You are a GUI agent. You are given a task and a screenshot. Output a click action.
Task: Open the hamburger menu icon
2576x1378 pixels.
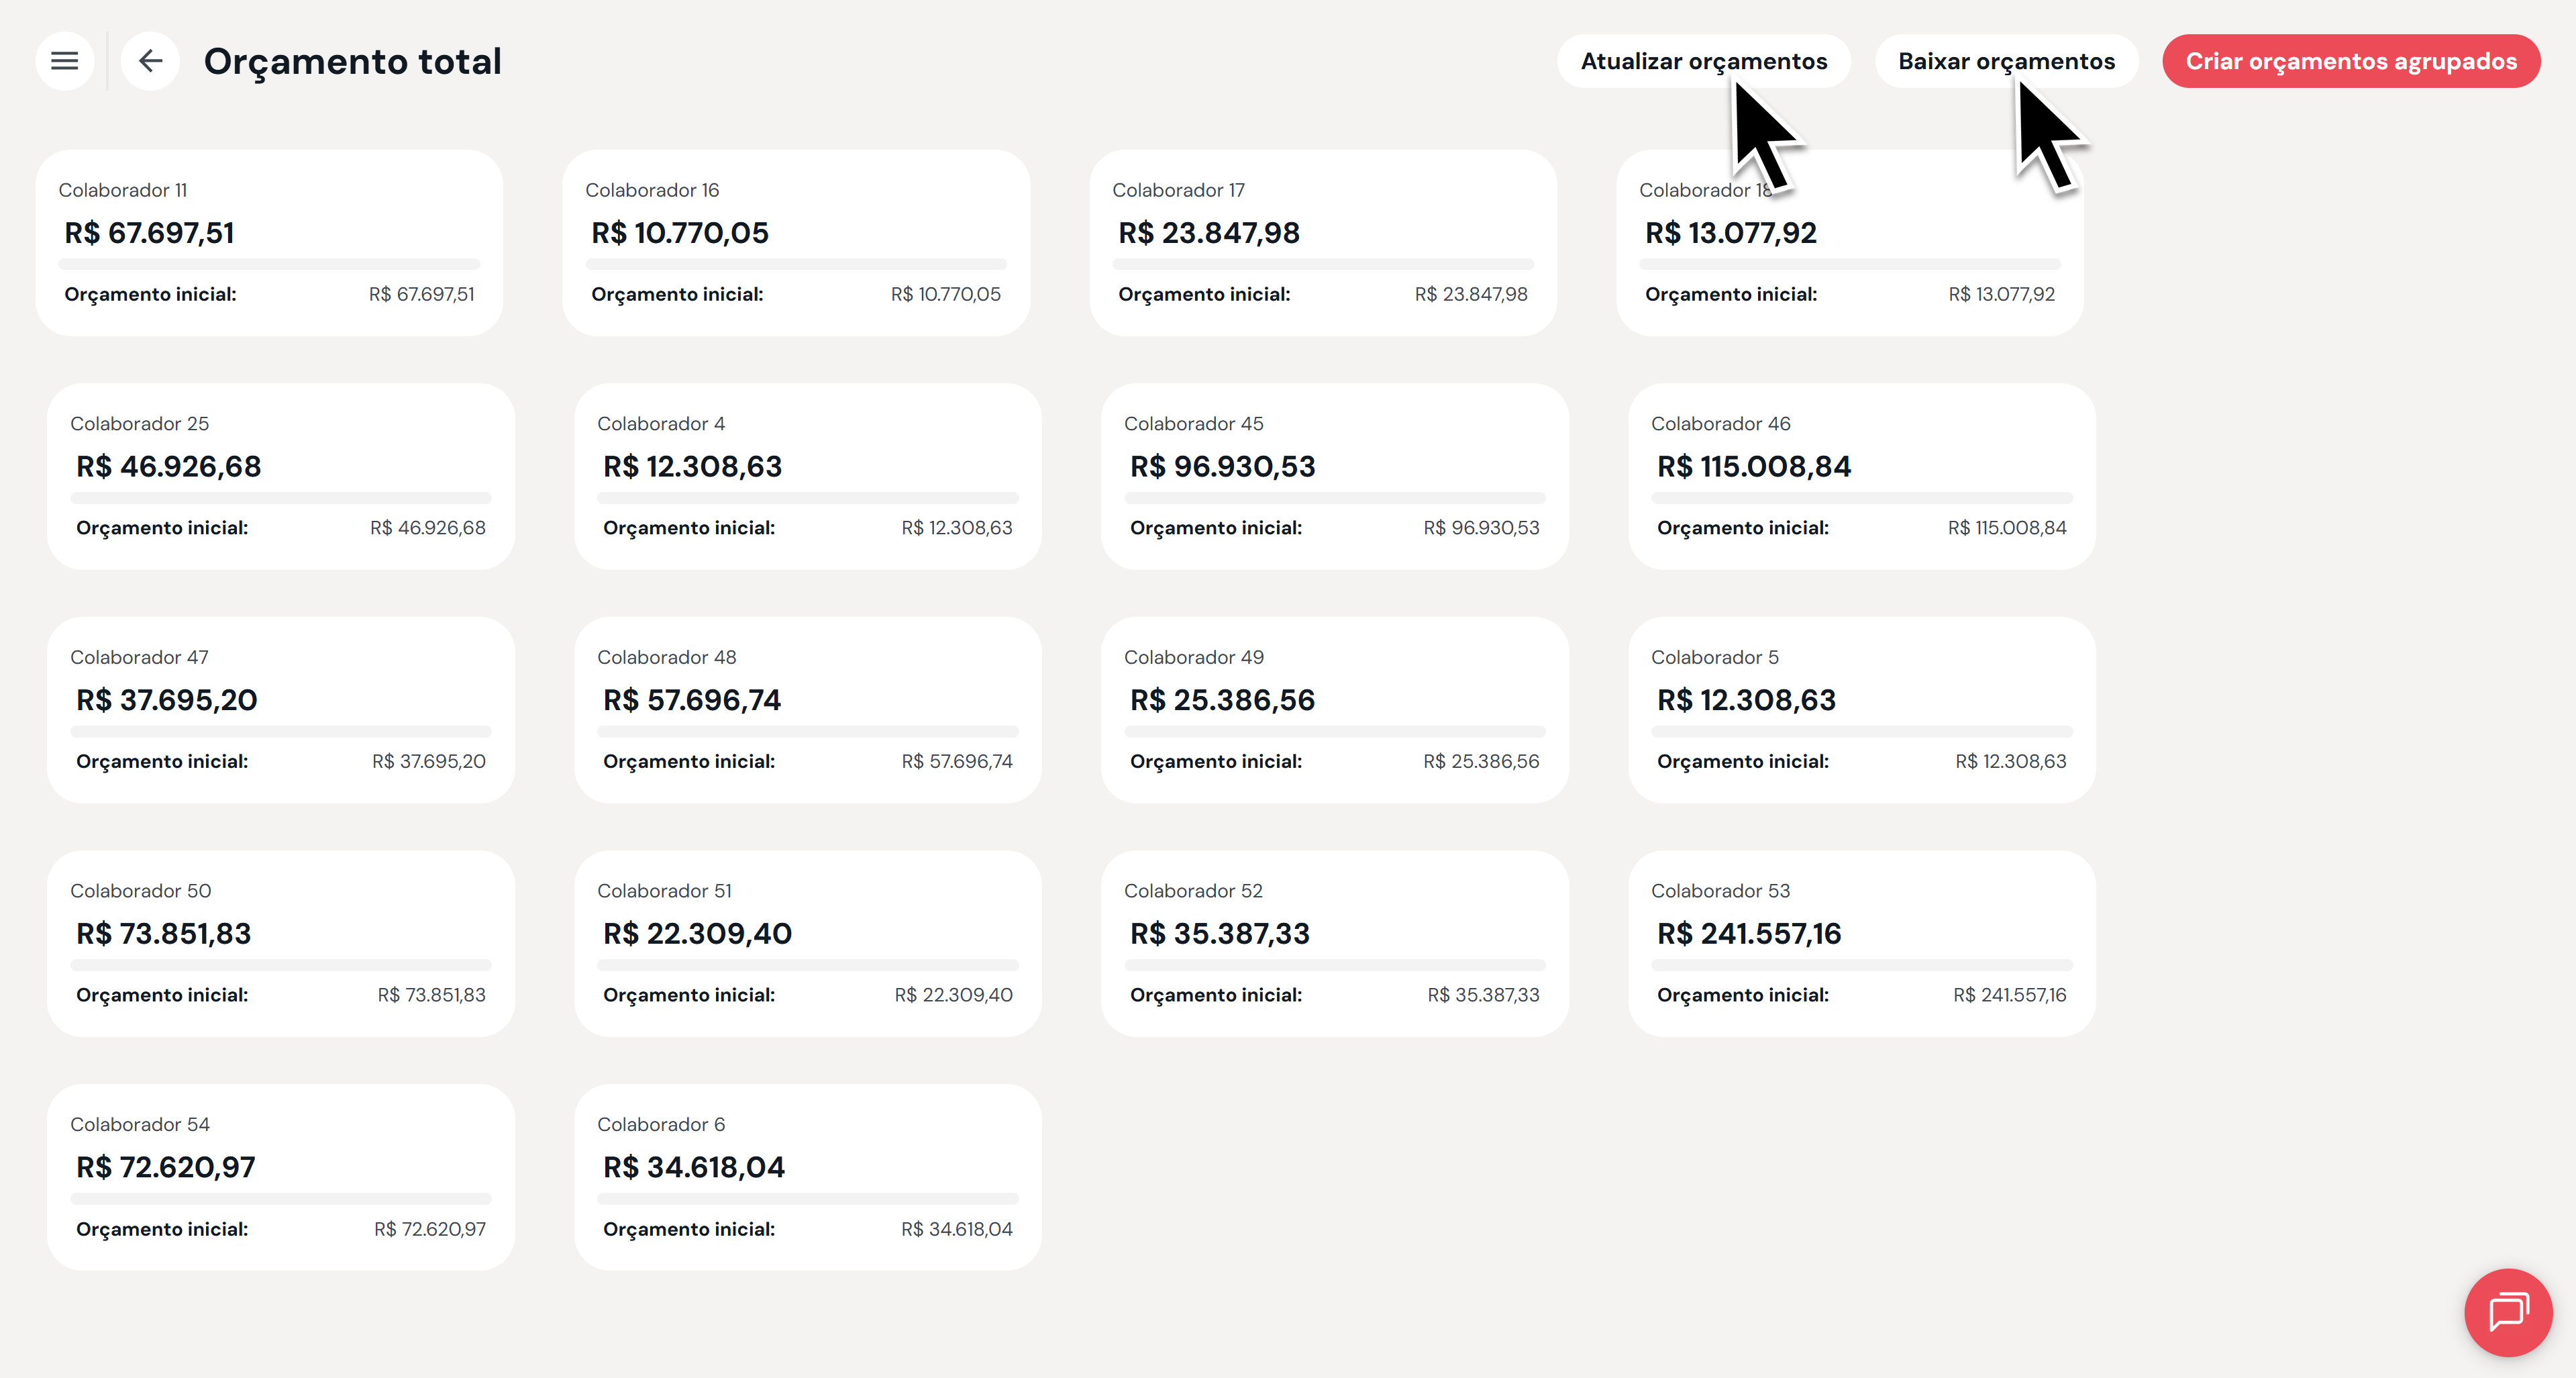65,61
